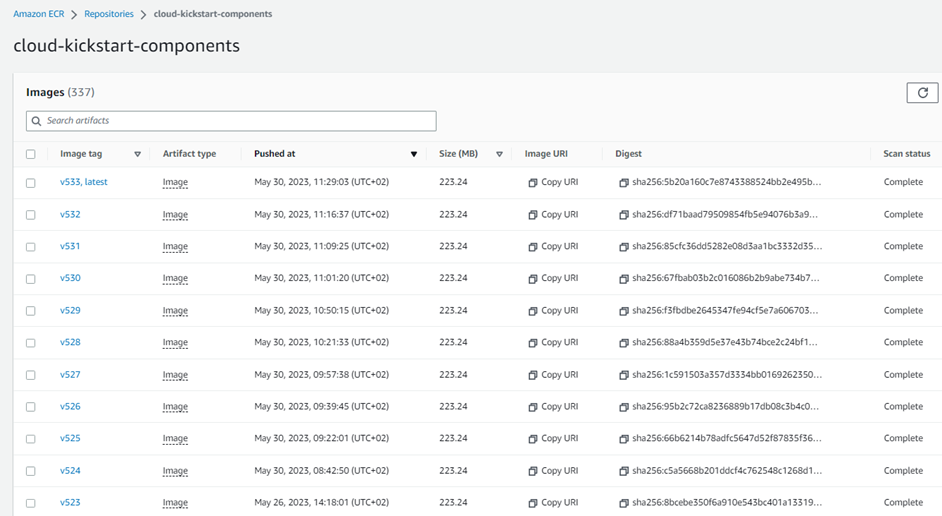This screenshot has height=516, width=942.
Task: Copy digest icon for v525 row
Action: click(x=624, y=439)
